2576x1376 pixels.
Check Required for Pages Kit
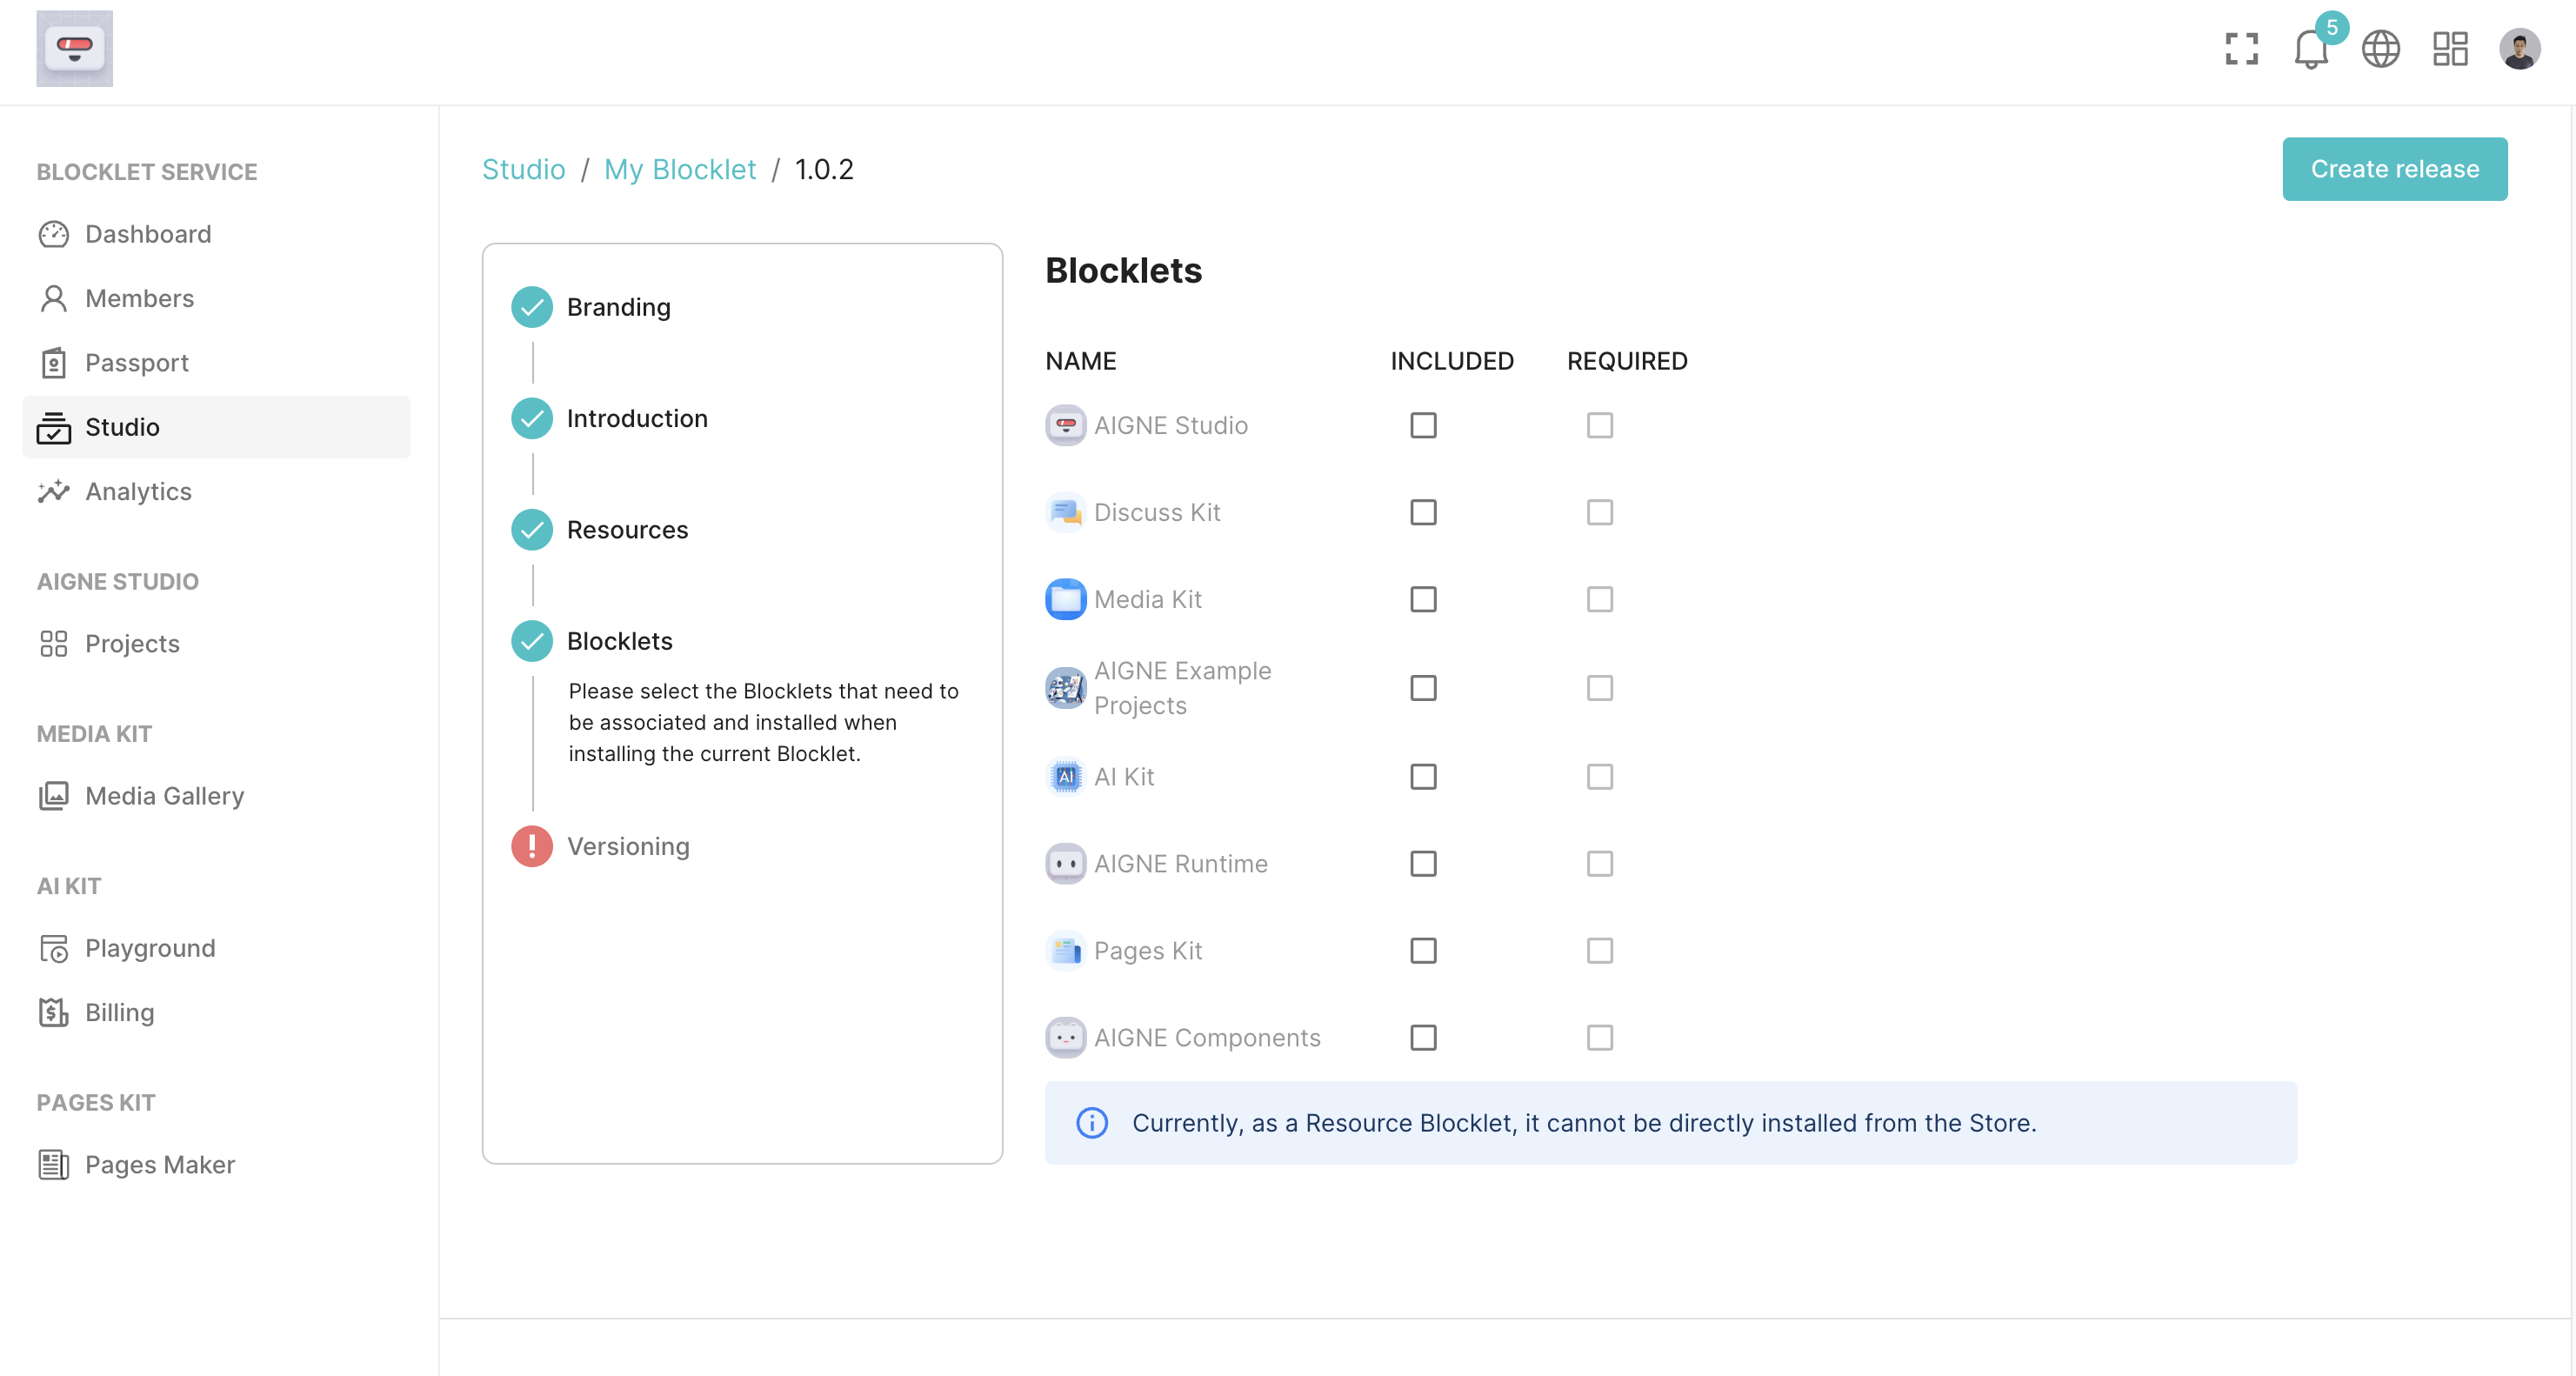point(1599,950)
